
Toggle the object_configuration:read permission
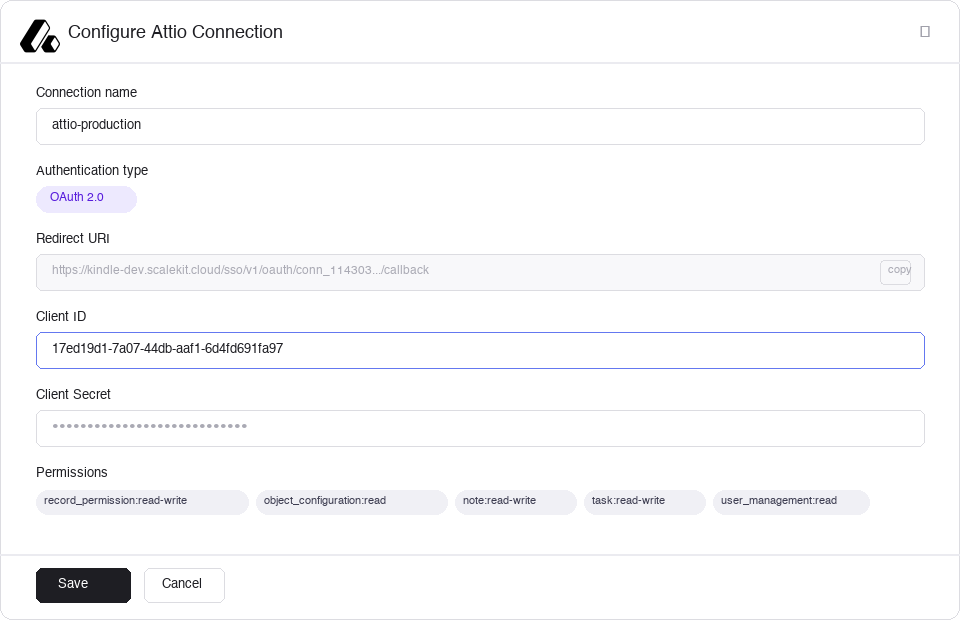pyautogui.click(x=351, y=501)
